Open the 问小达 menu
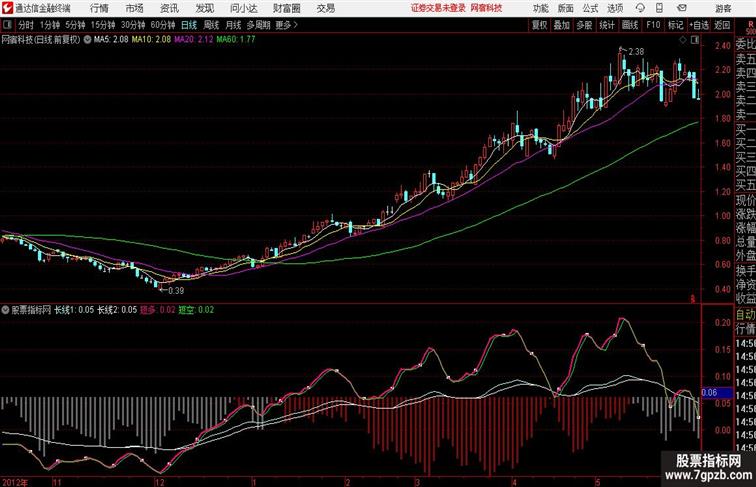 [243, 8]
